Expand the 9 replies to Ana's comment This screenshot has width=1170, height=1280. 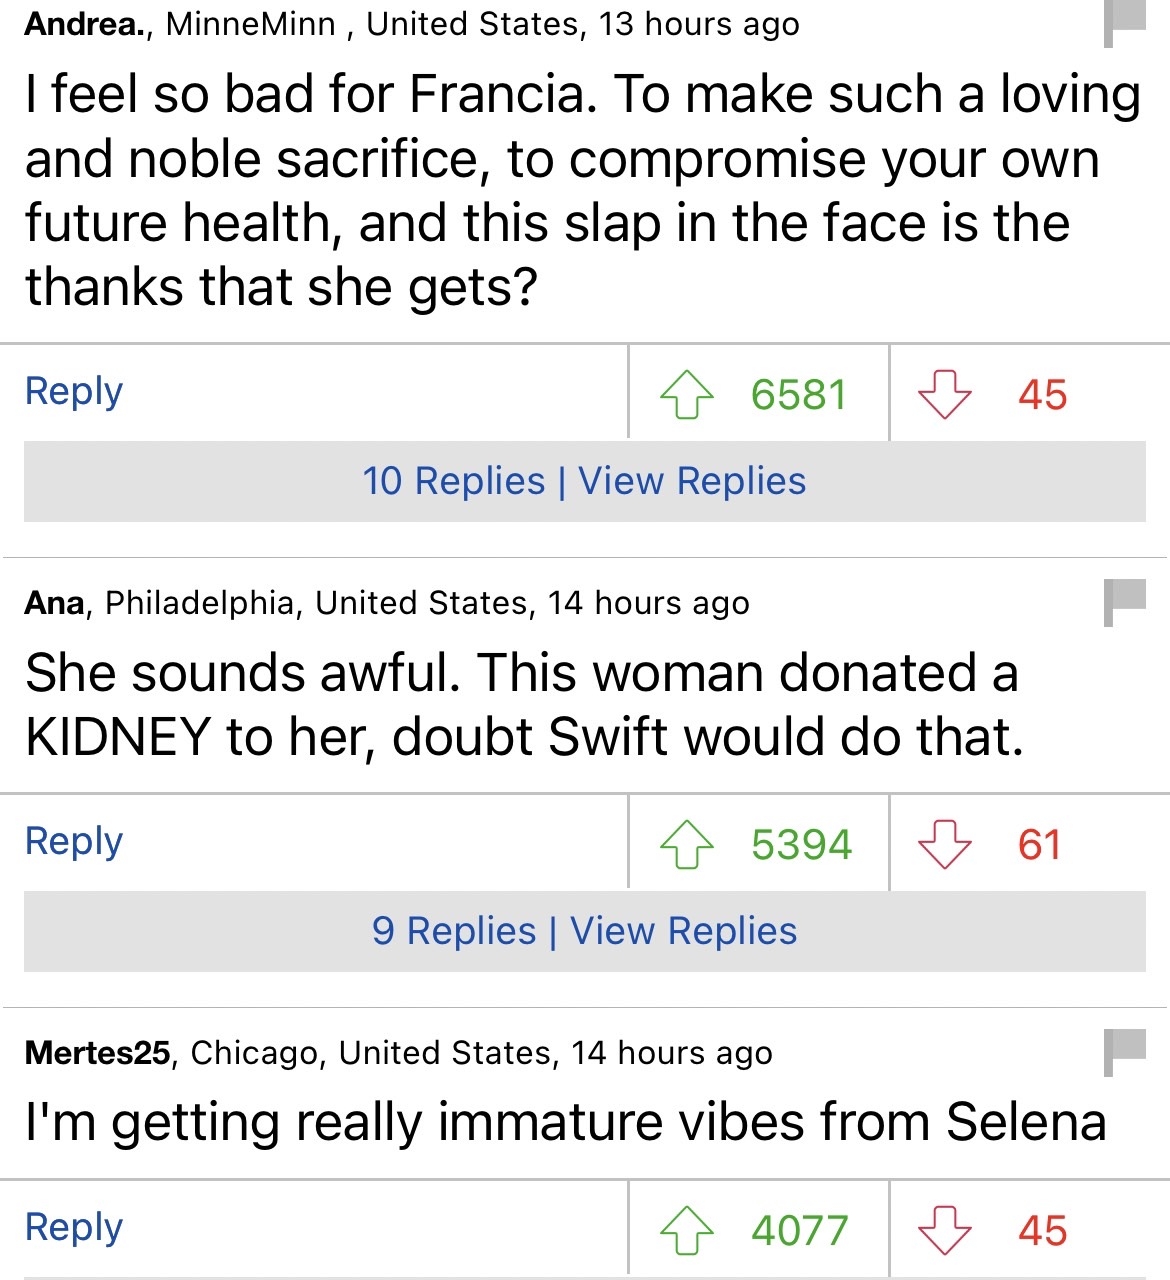point(584,931)
